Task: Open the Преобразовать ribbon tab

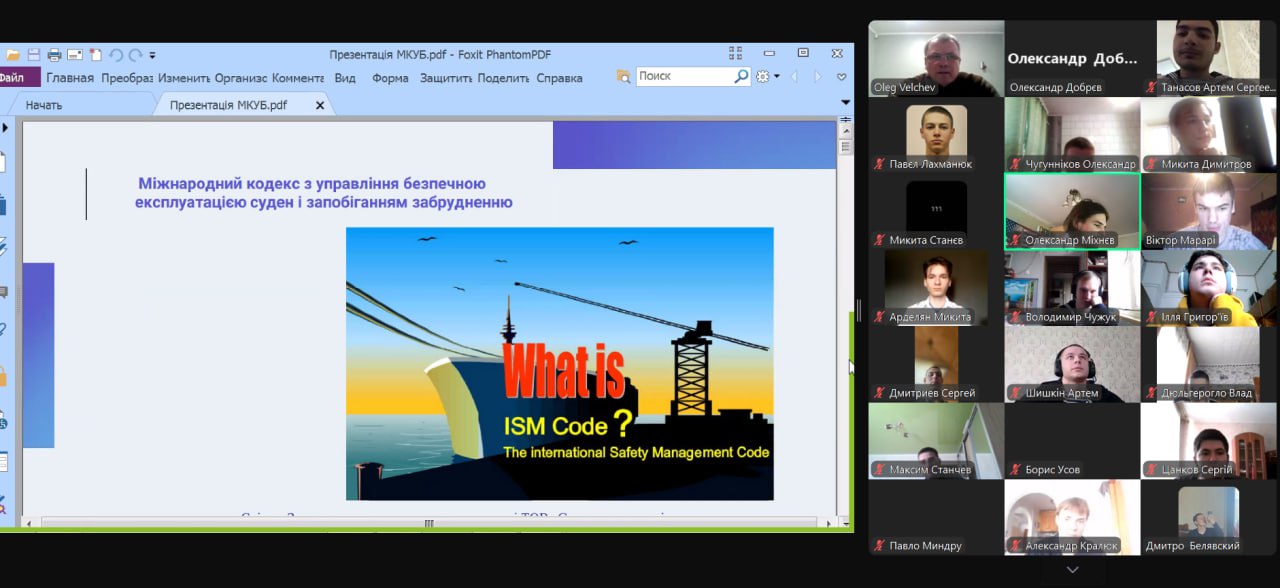Action: click(x=127, y=78)
